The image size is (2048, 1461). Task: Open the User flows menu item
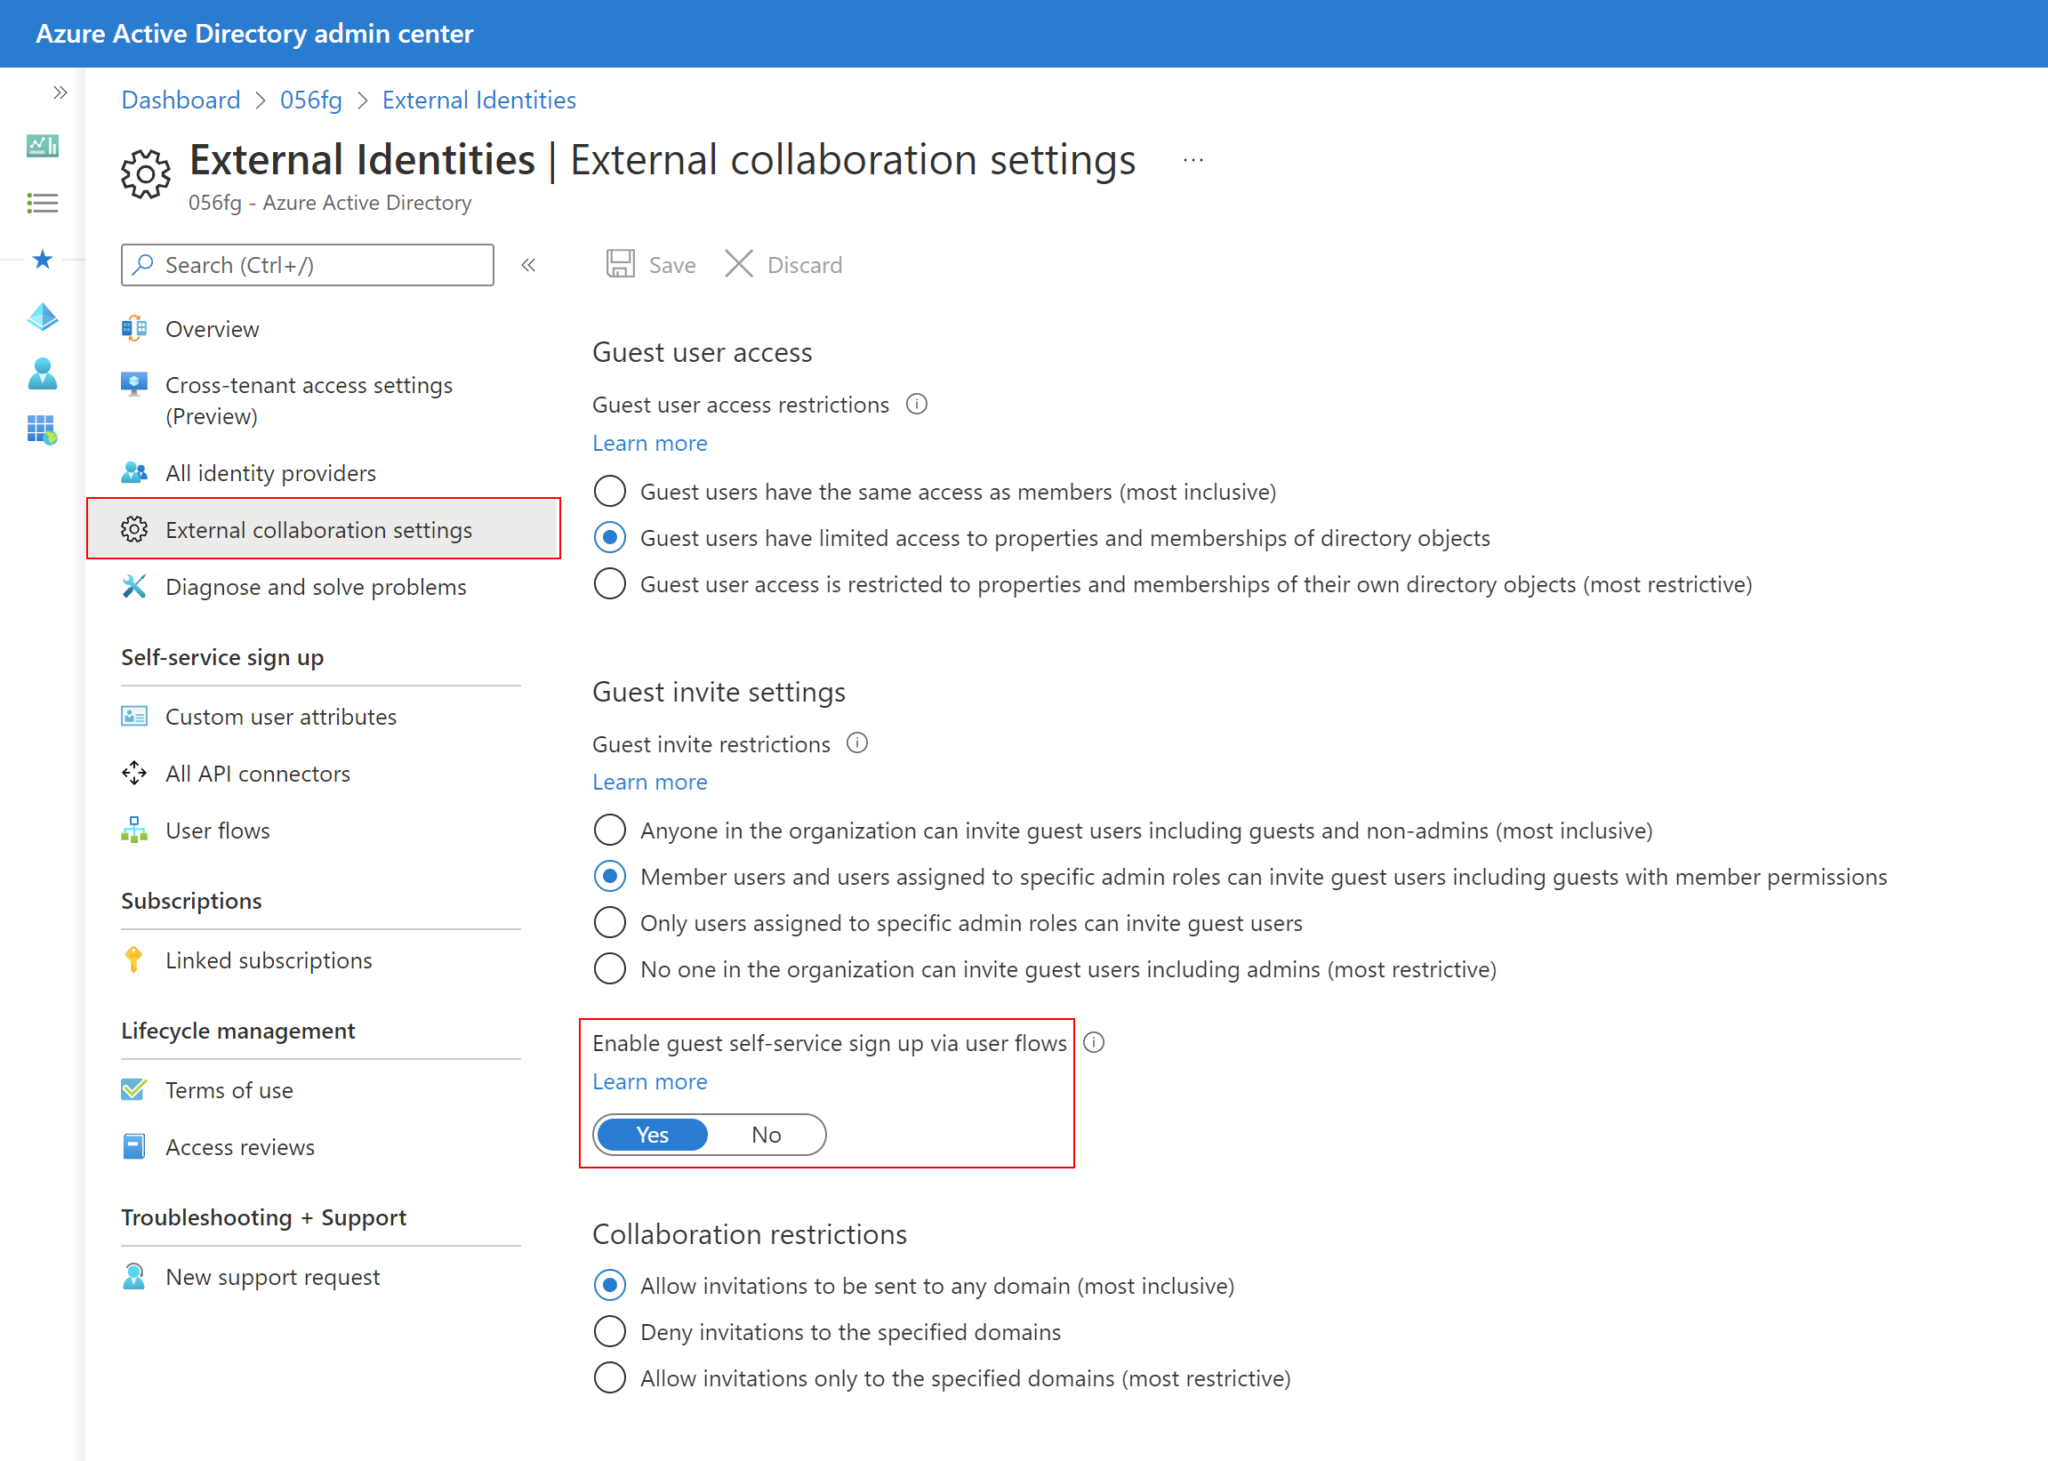click(x=218, y=830)
